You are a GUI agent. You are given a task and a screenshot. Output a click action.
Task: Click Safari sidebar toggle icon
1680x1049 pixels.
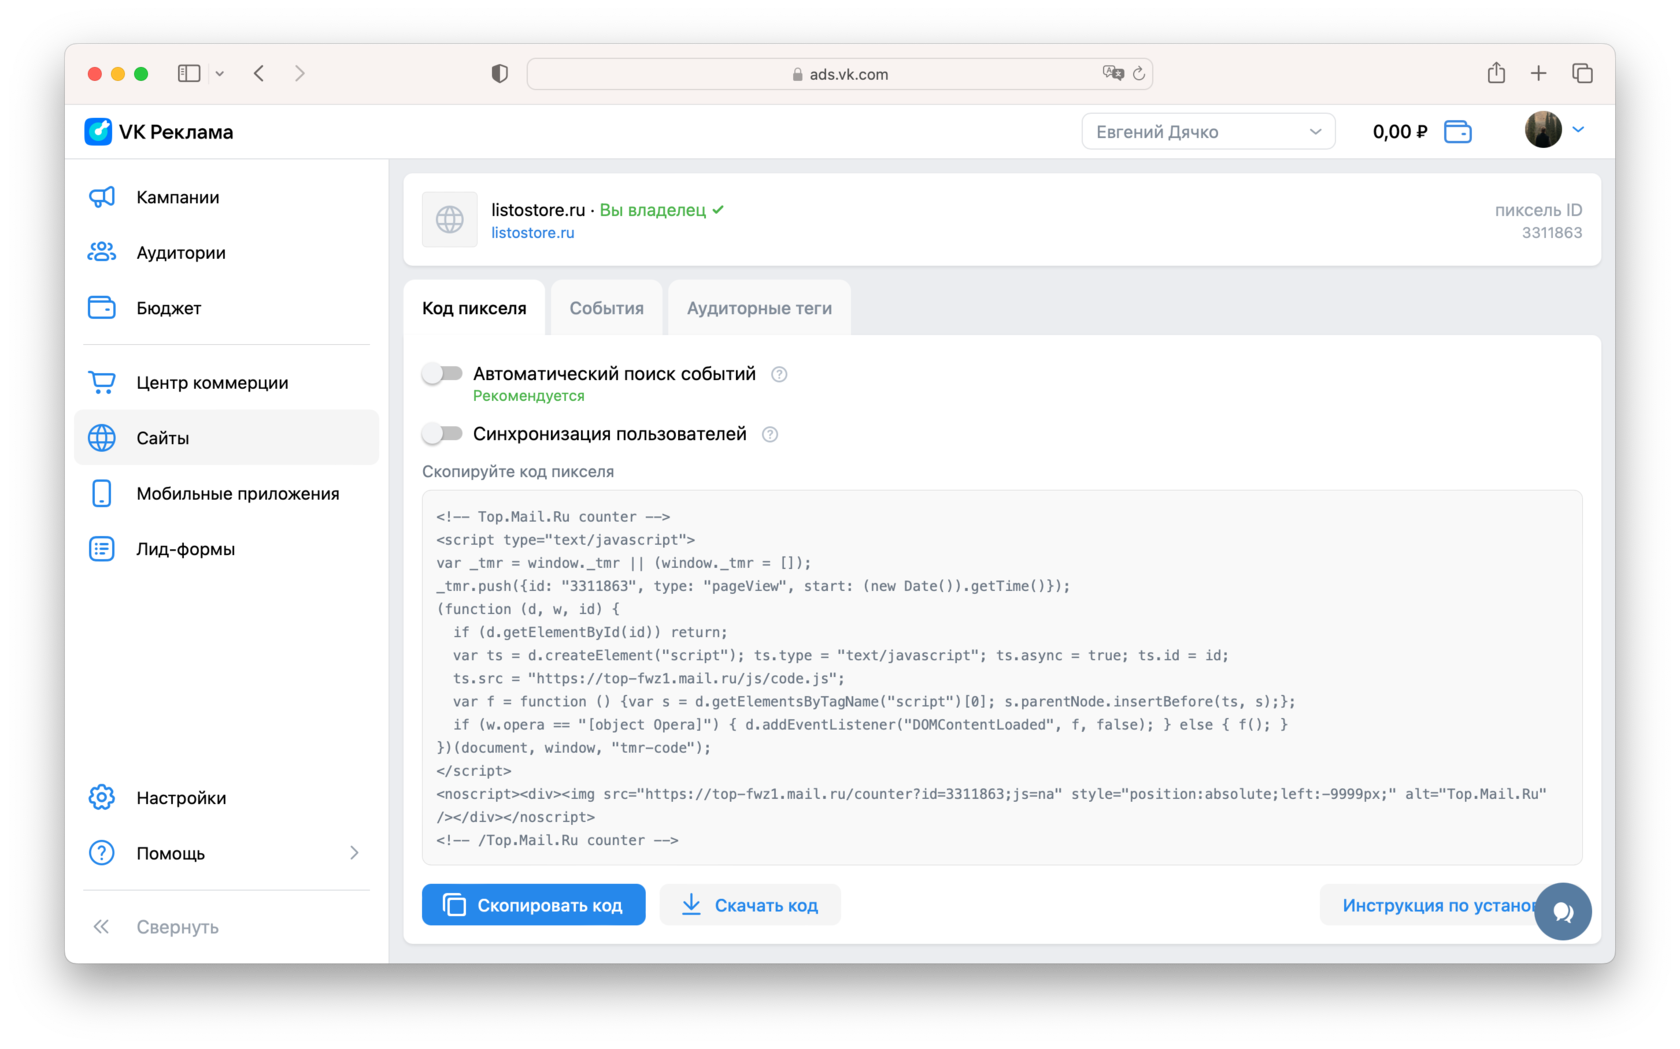coord(189,73)
